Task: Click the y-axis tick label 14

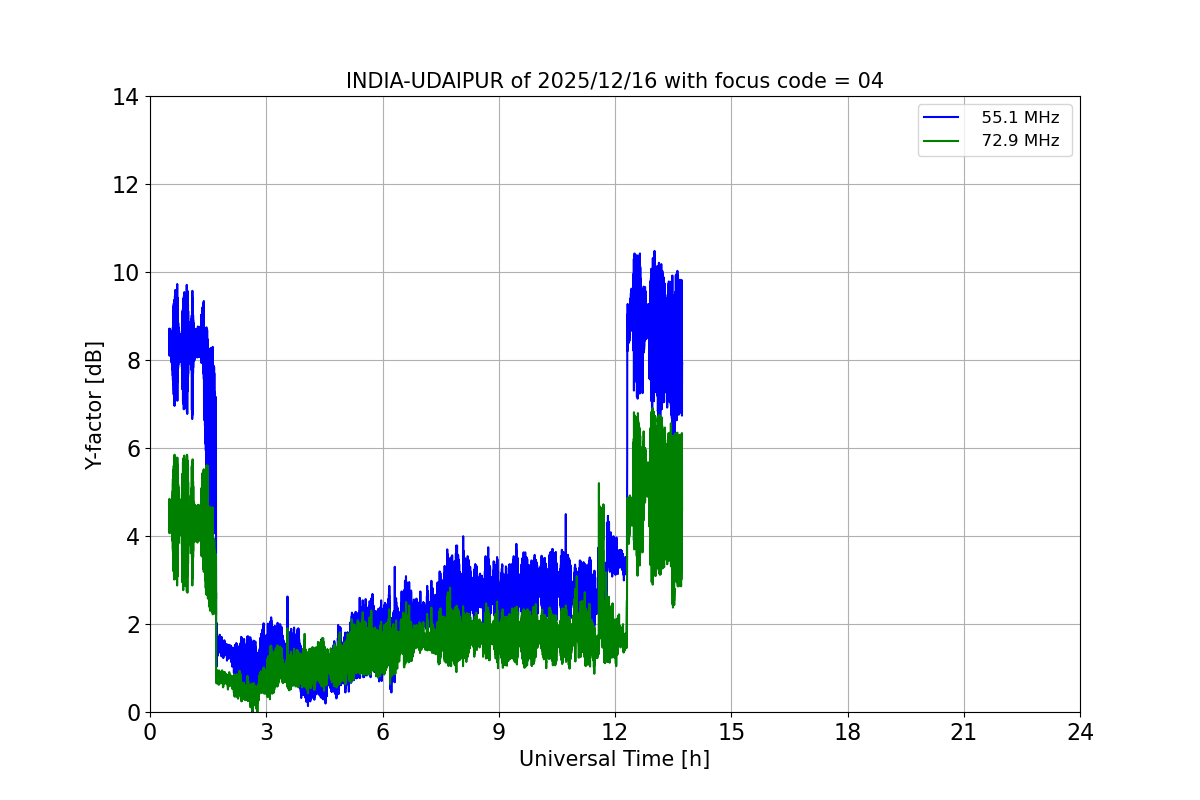Action: [126, 97]
